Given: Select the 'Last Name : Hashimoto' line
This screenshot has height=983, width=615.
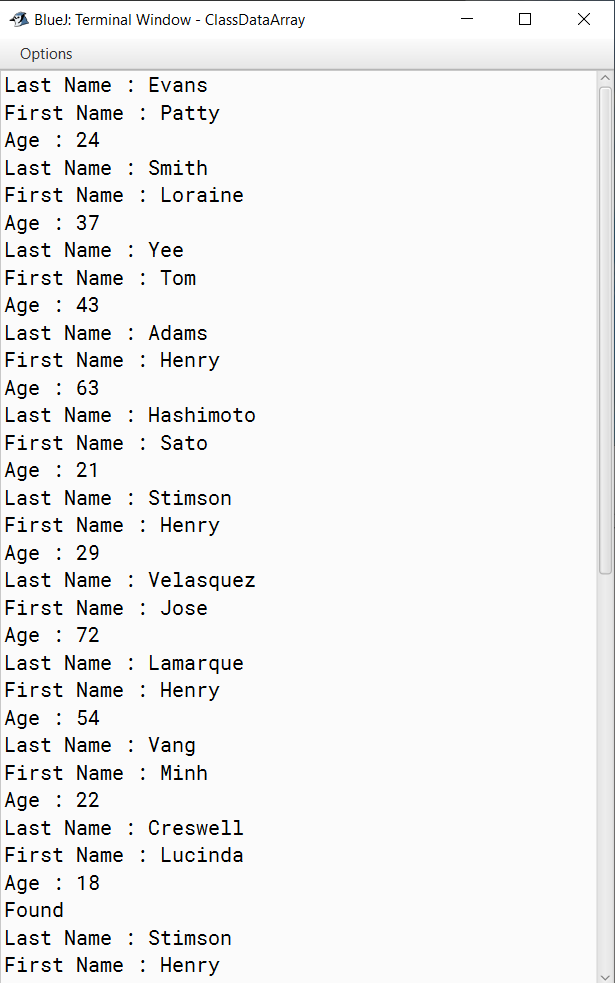Looking at the screenshot, I should click(130, 416).
